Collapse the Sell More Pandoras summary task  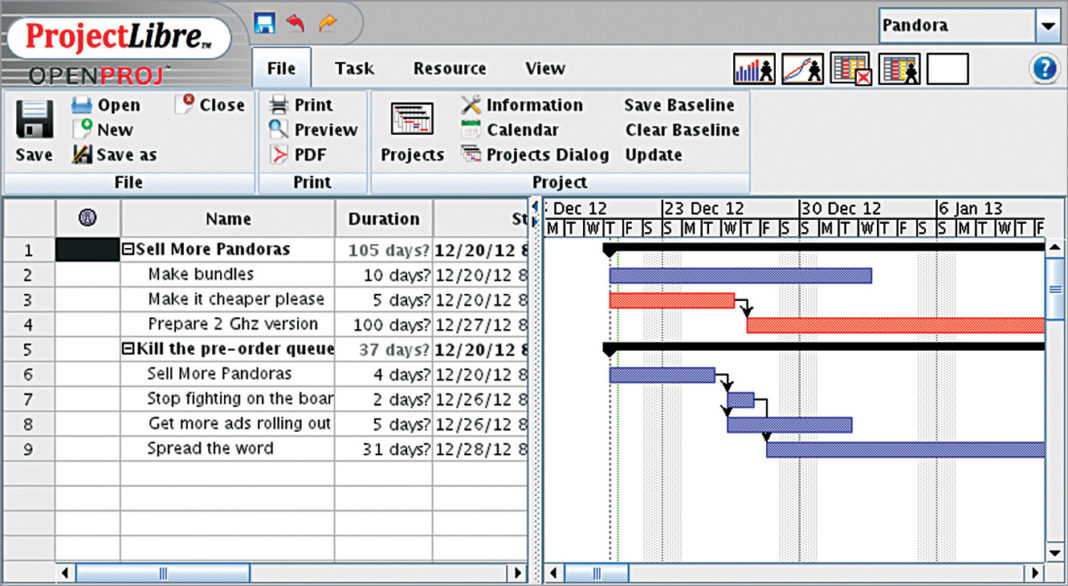click(x=128, y=249)
